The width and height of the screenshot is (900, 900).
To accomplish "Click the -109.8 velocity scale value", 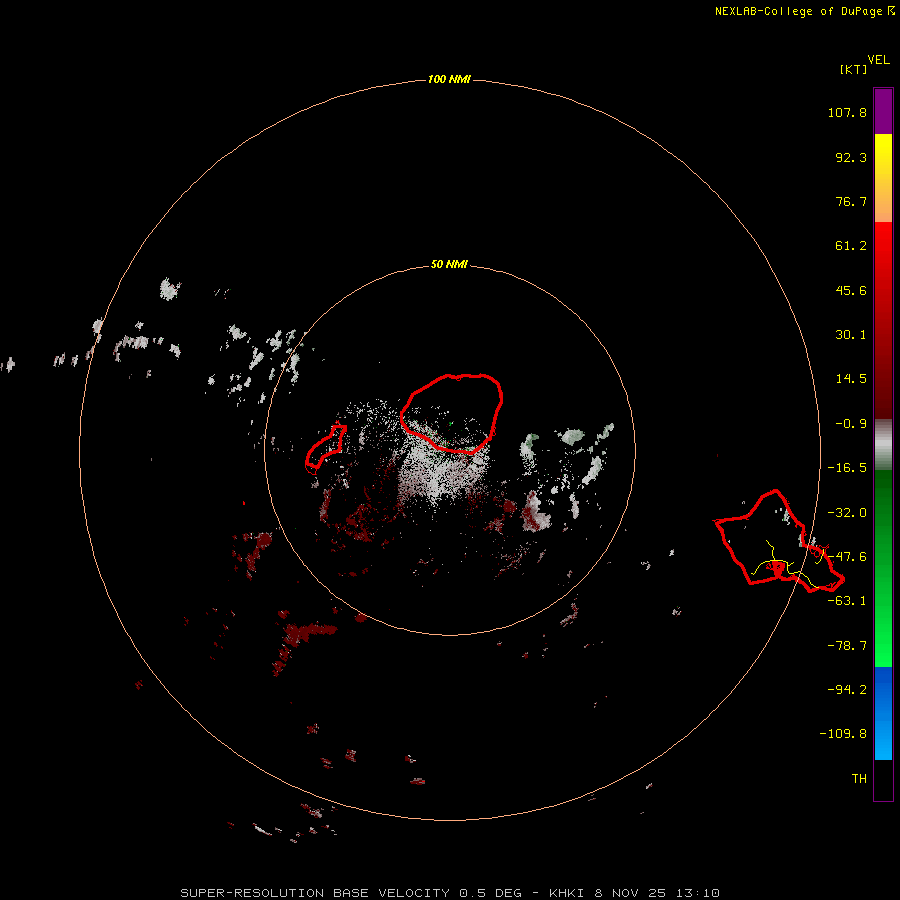I will pyautogui.click(x=843, y=734).
